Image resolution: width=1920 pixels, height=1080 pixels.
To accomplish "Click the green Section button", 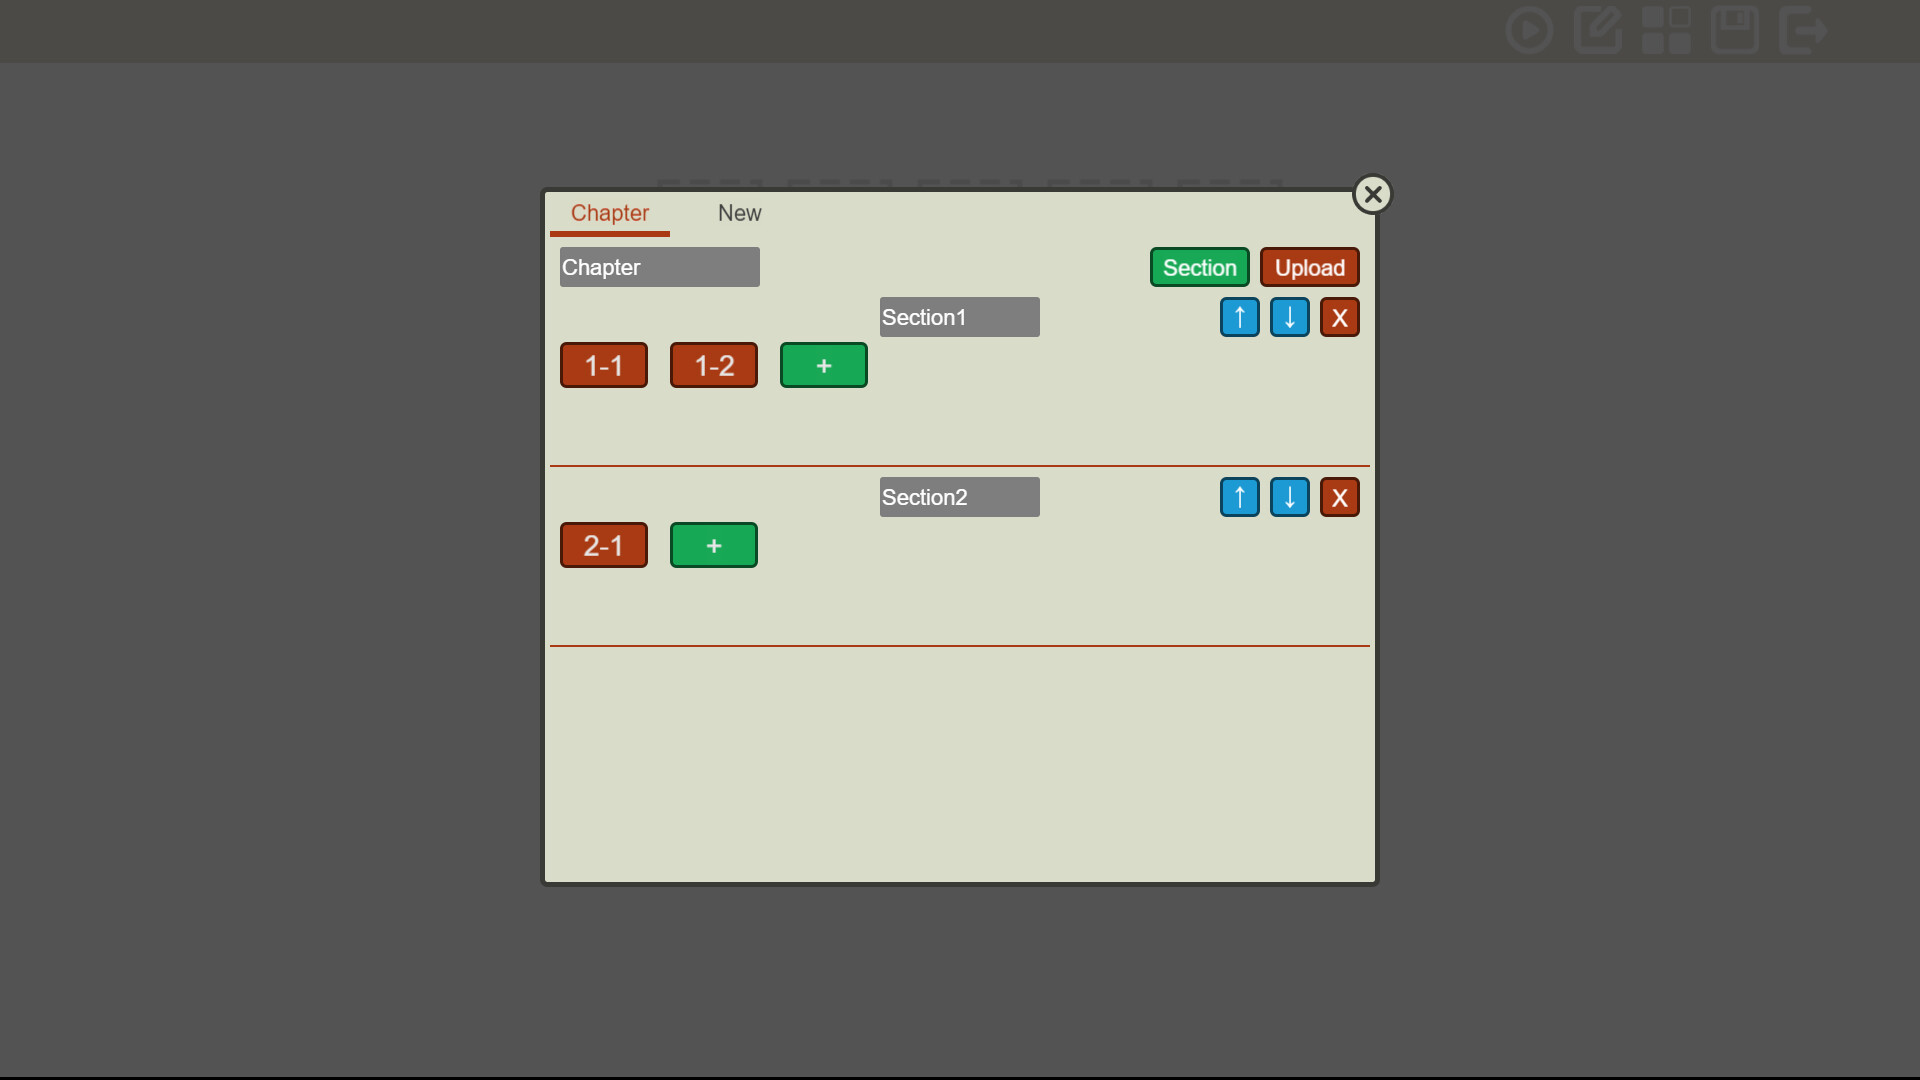I will click(x=1199, y=267).
